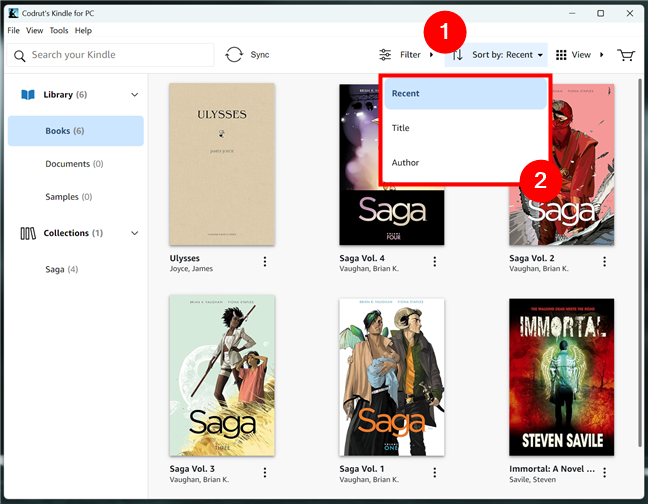Screen dimensions: 648x504
Task: Select Author sort option
Action: pos(465,163)
